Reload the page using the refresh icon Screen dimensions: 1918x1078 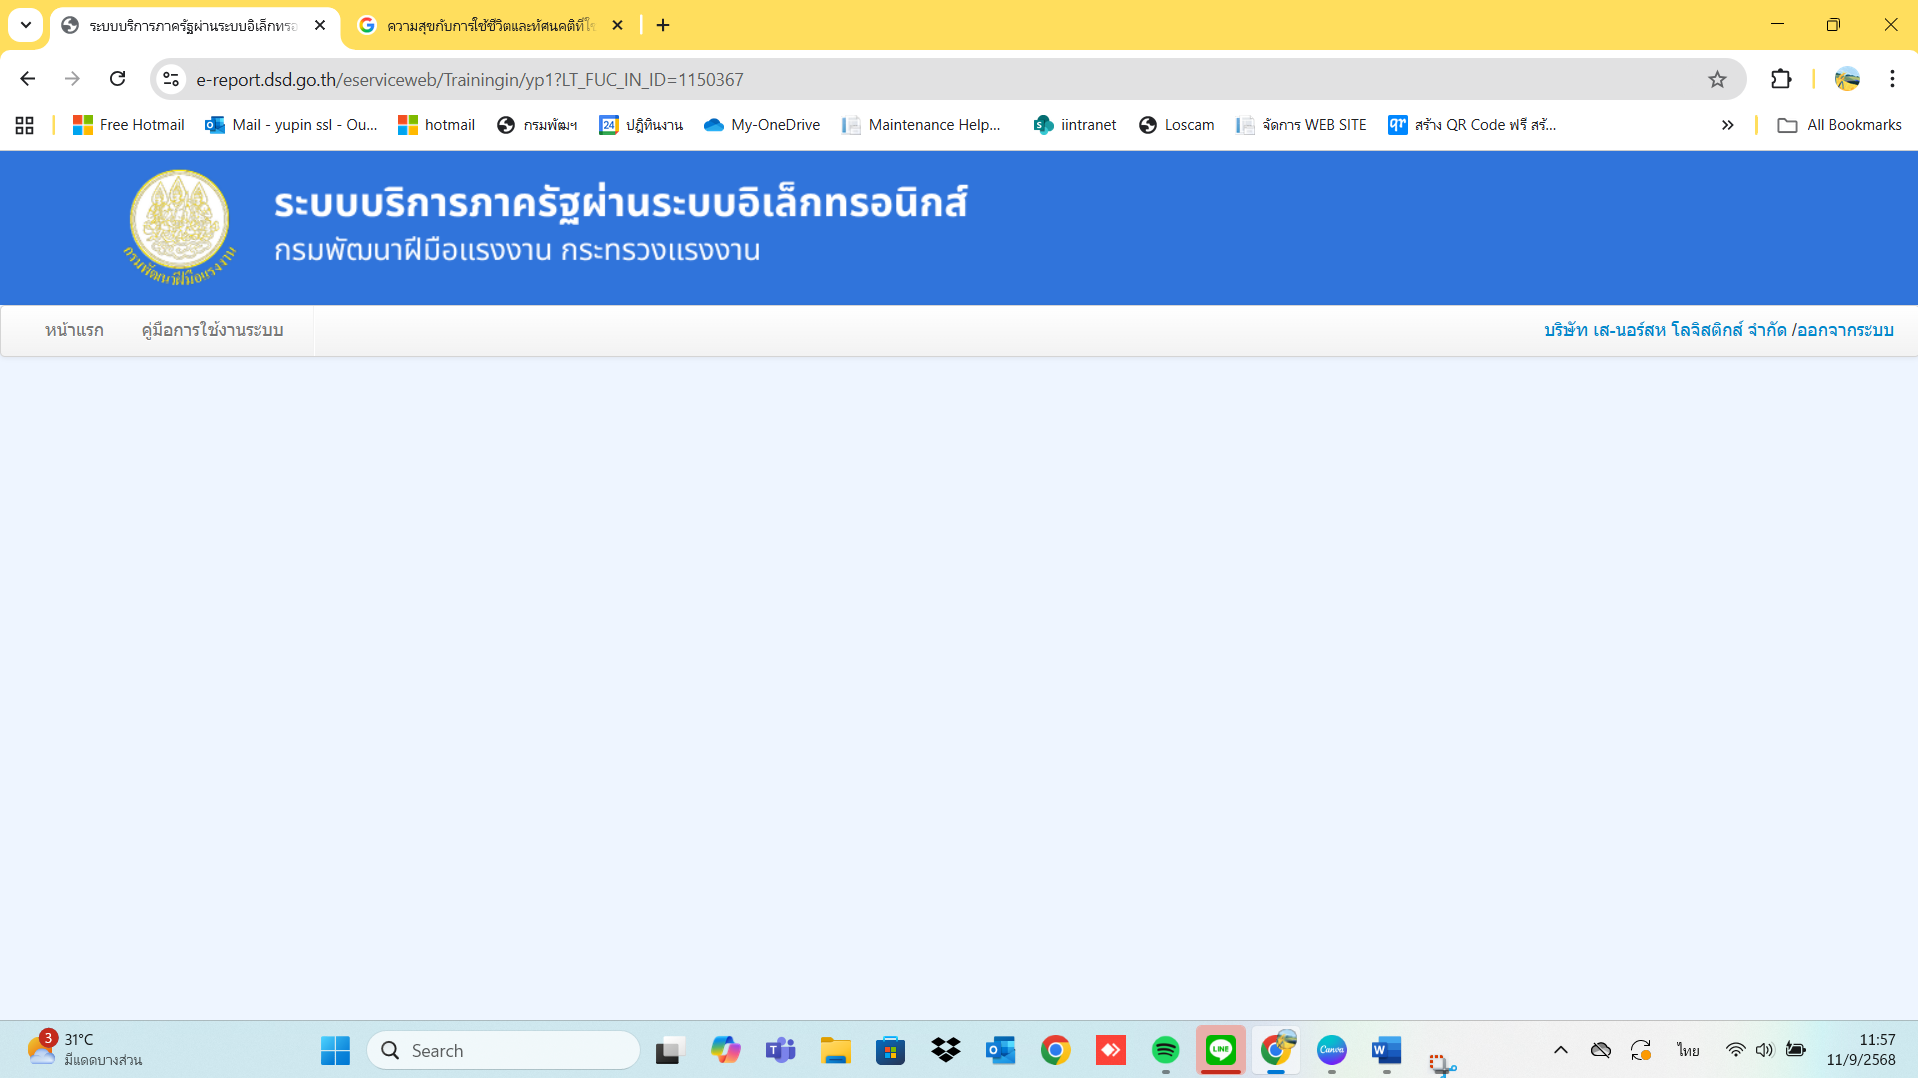(118, 79)
